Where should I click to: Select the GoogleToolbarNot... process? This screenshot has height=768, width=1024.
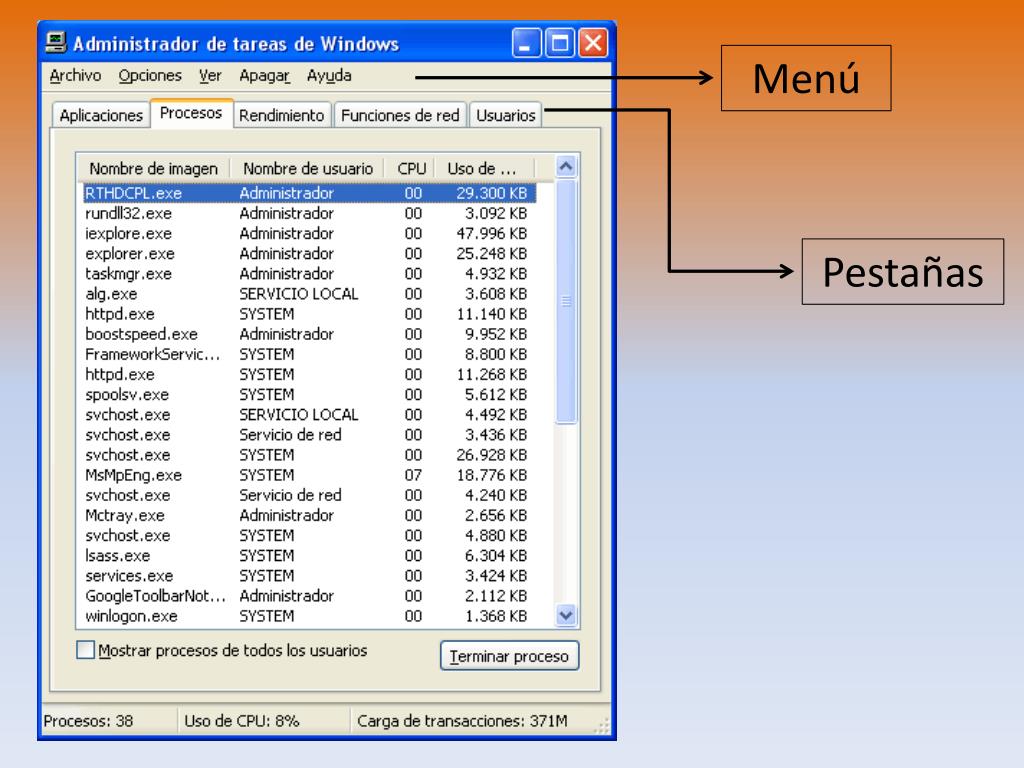point(310,596)
